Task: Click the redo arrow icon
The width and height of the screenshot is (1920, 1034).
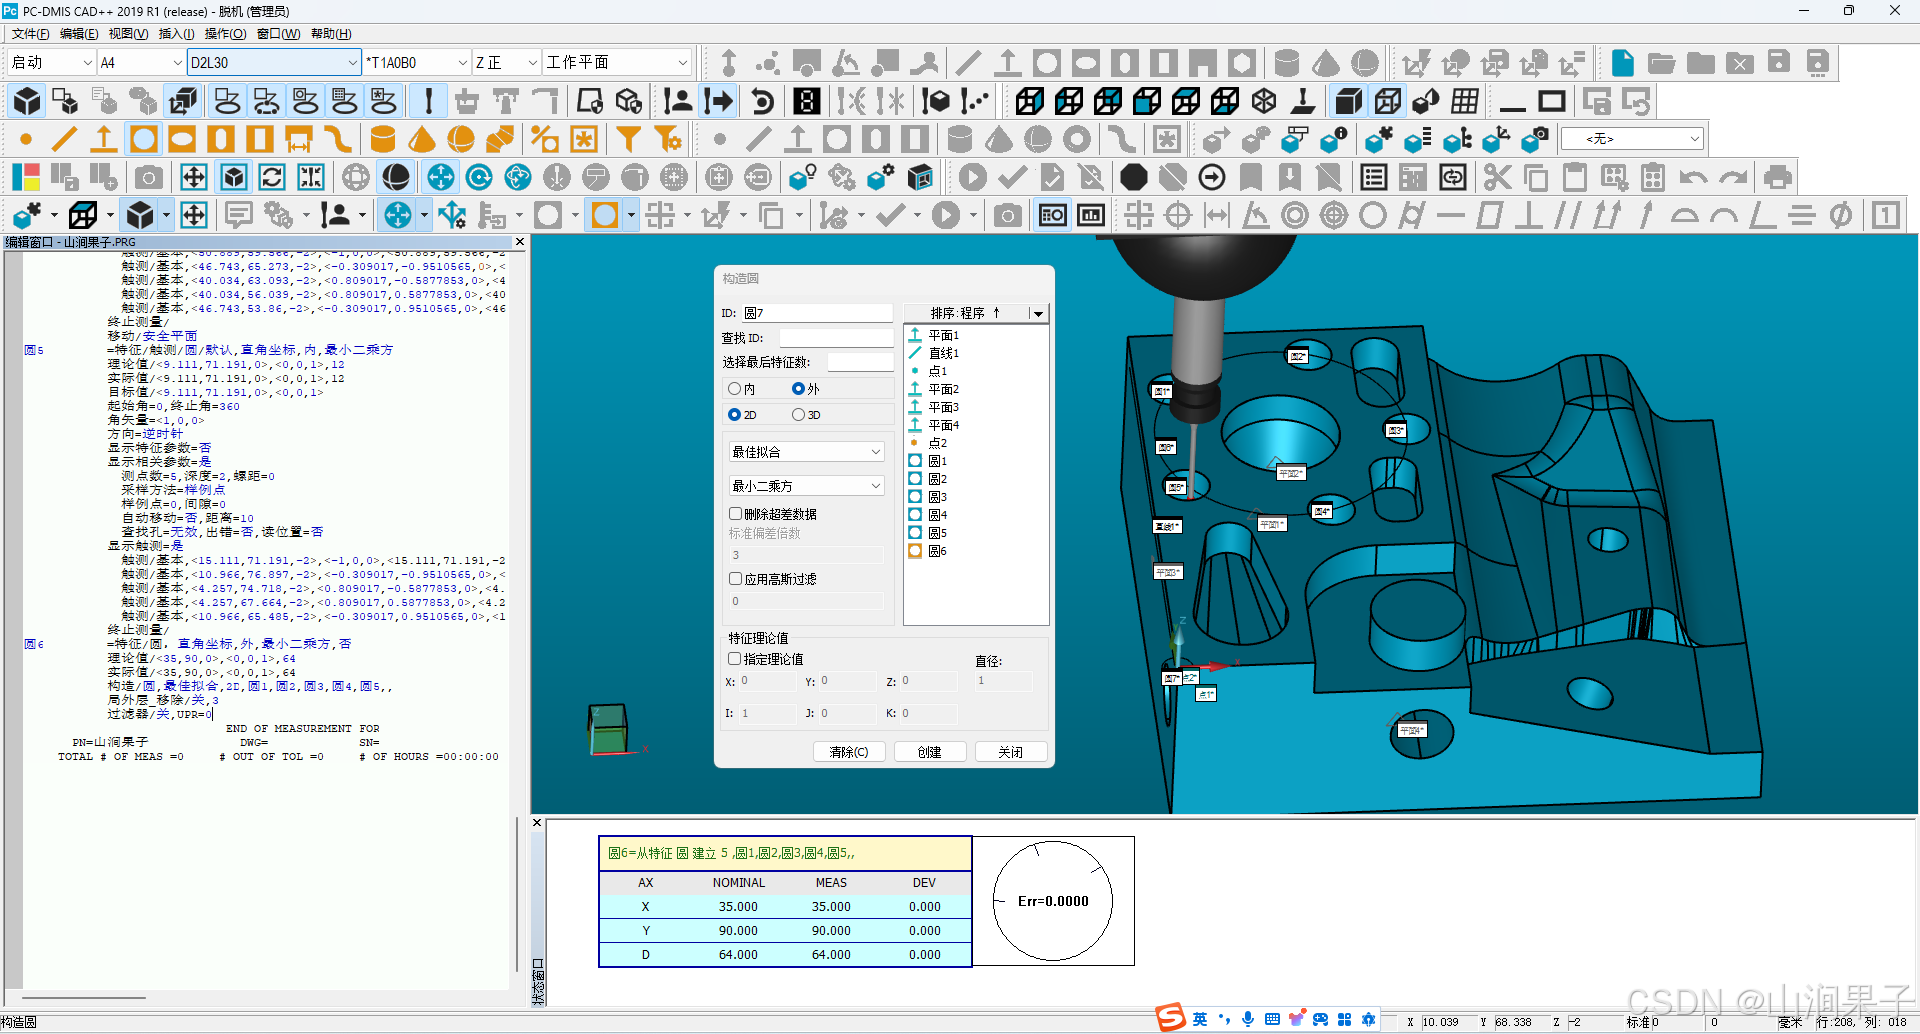Action: [x=1733, y=177]
